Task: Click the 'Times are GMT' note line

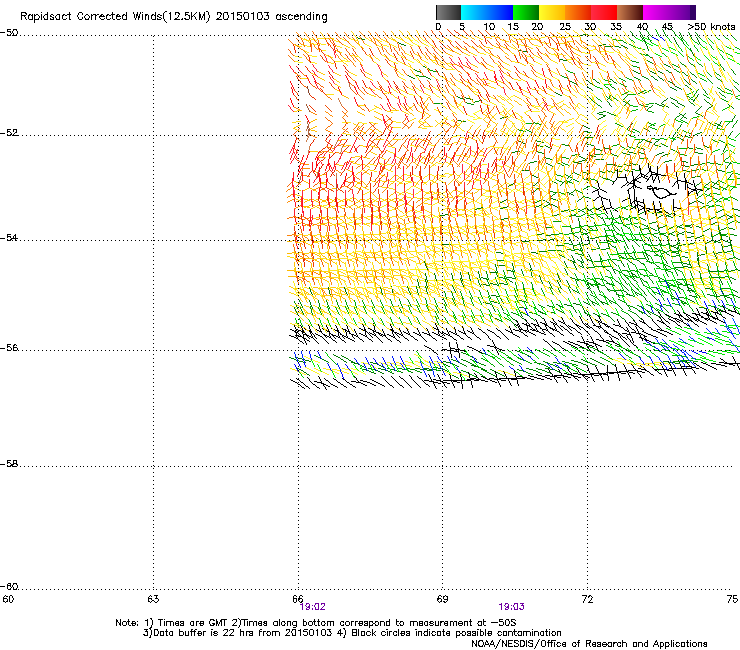Action: (x=316, y=623)
